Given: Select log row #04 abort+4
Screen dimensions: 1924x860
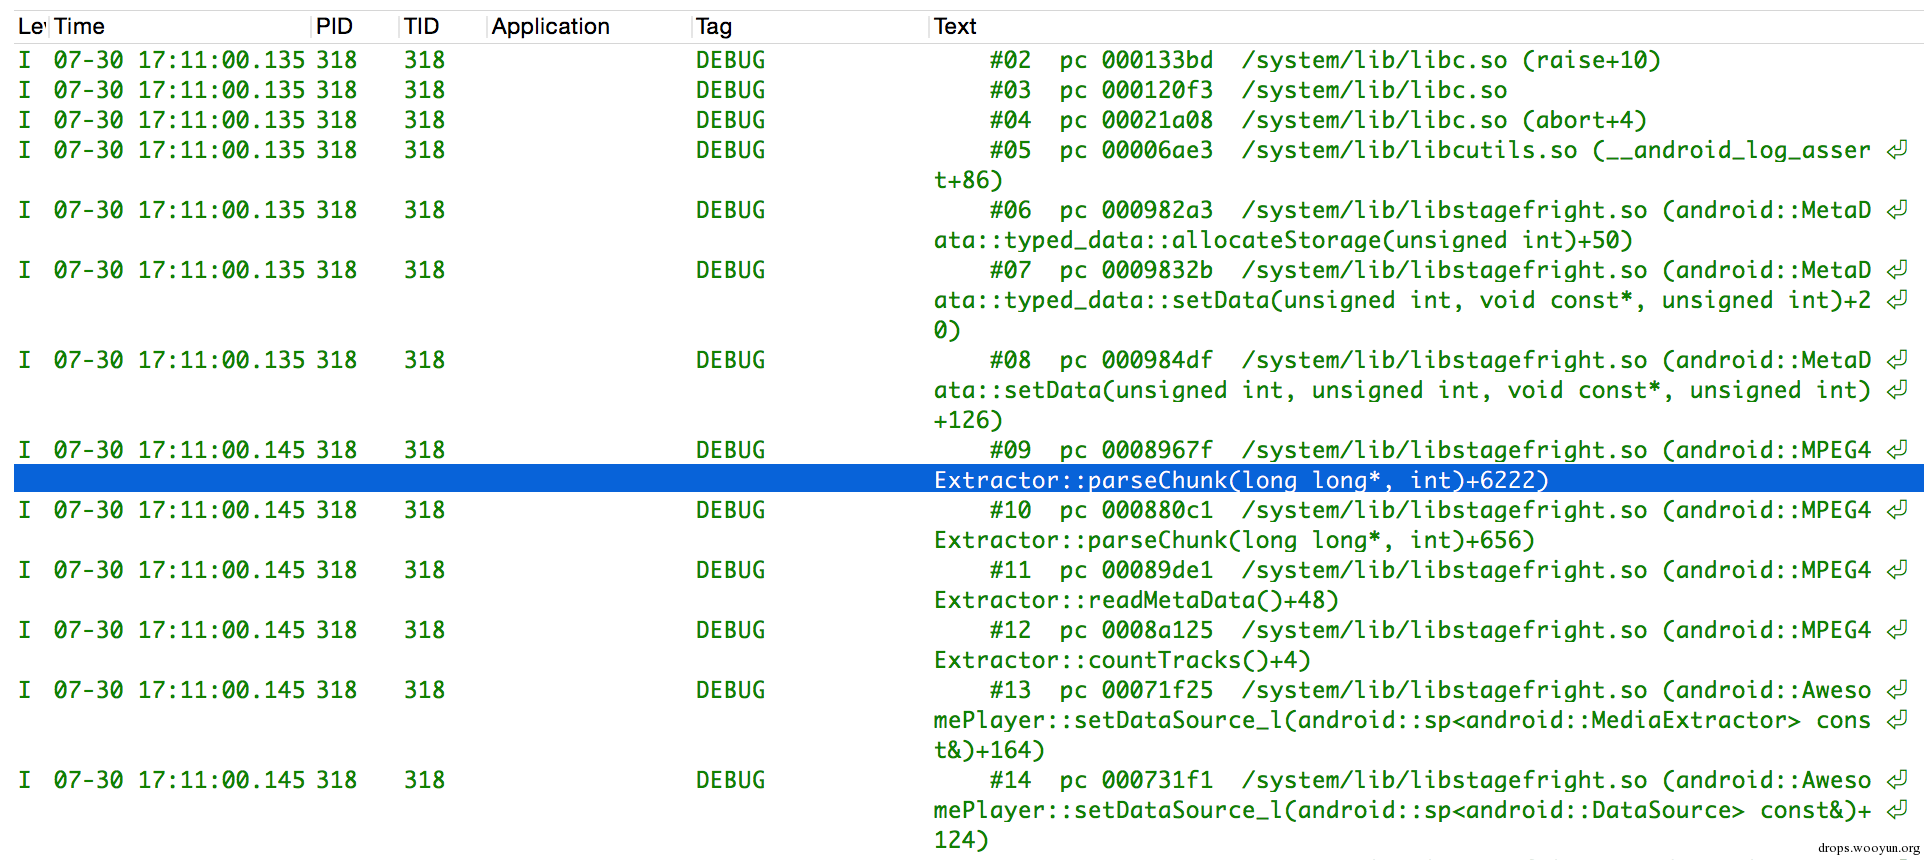Looking at the screenshot, I should pos(968,120).
